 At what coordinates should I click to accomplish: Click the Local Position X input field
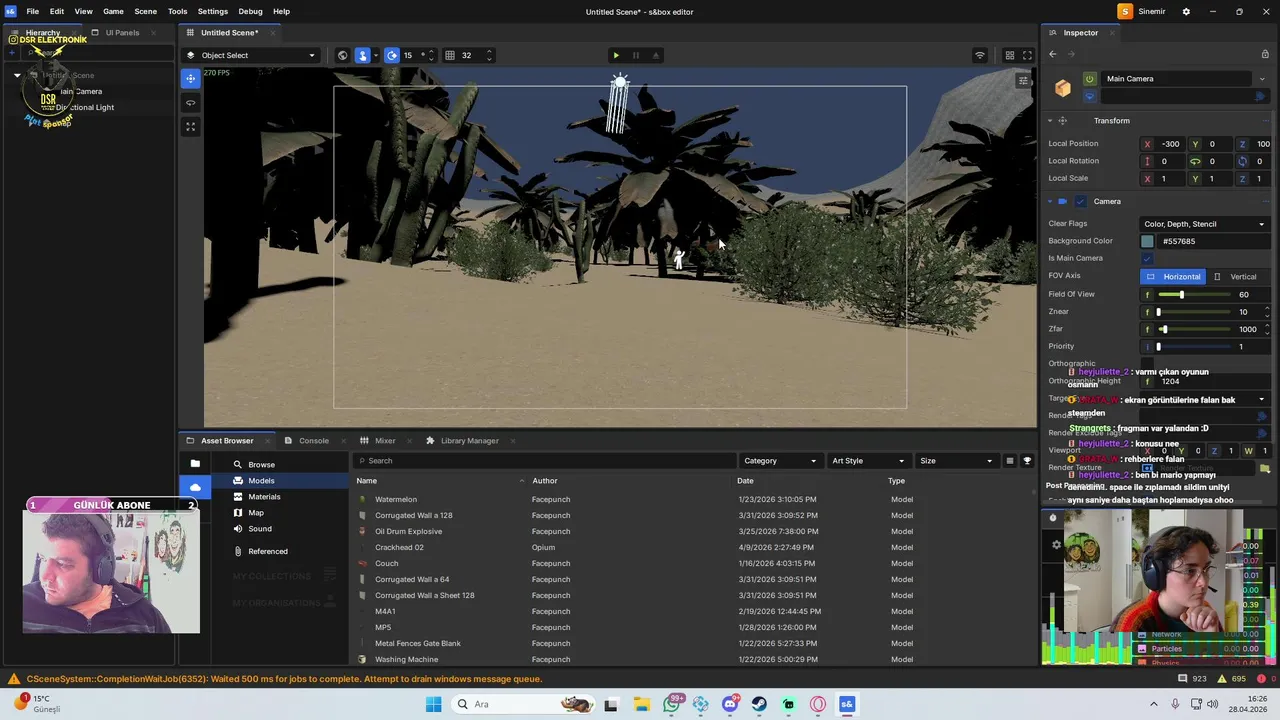[1171, 144]
